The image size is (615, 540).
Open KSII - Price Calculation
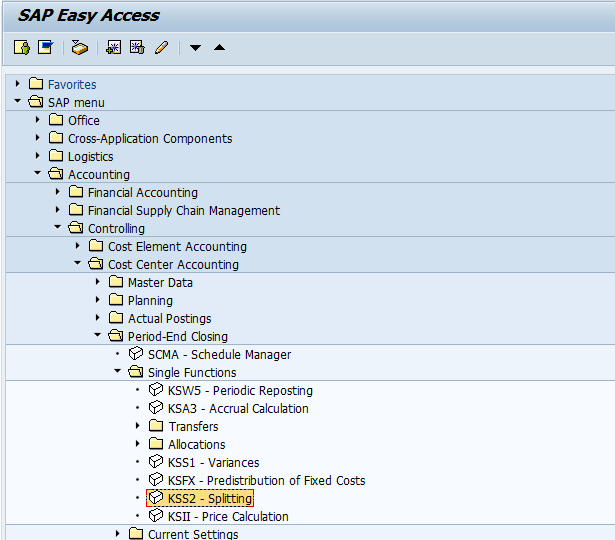coord(228,517)
